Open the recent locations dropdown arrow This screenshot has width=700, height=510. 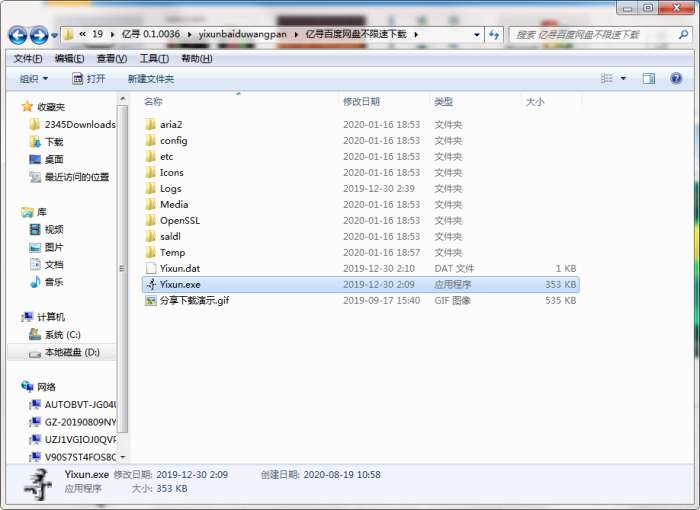coord(54,35)
